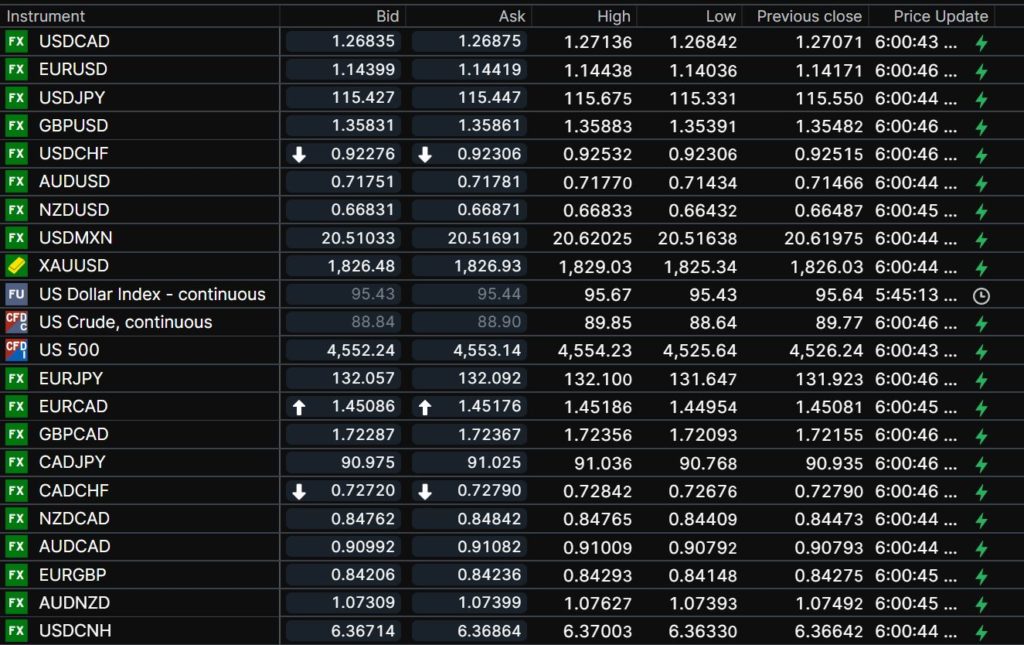Click the FX icon beside USDCNH
The height and width of the screenshot is (645, 1024).
pos(16,631)
